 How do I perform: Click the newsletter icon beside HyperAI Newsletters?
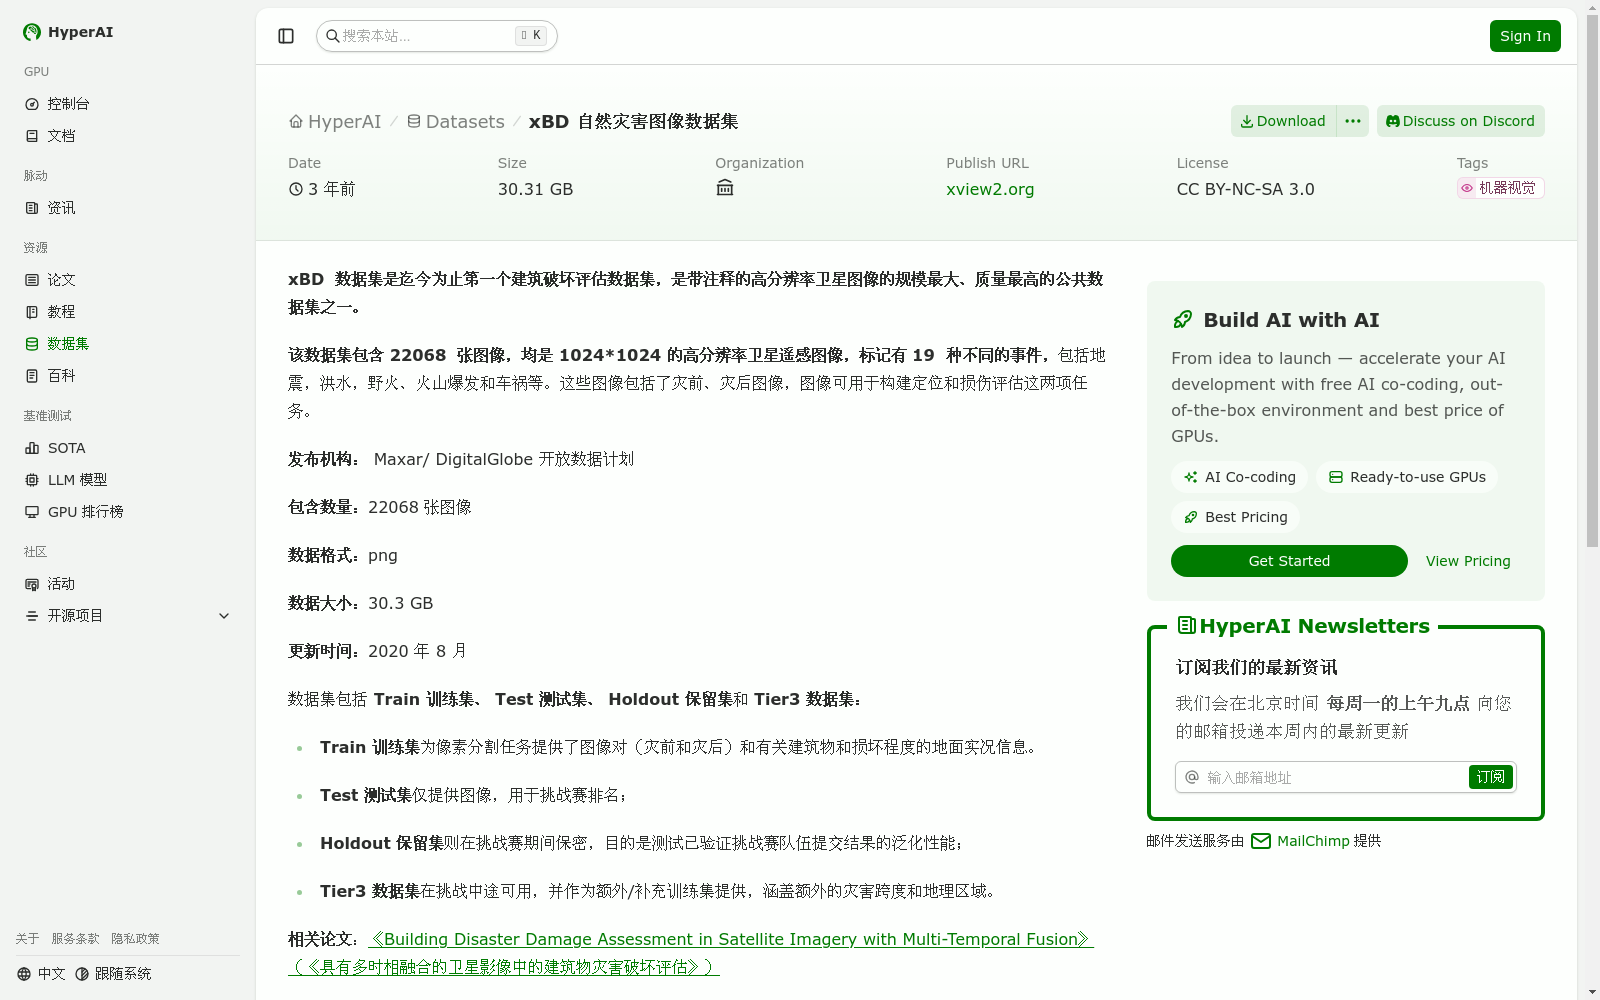coord(1186,626)
